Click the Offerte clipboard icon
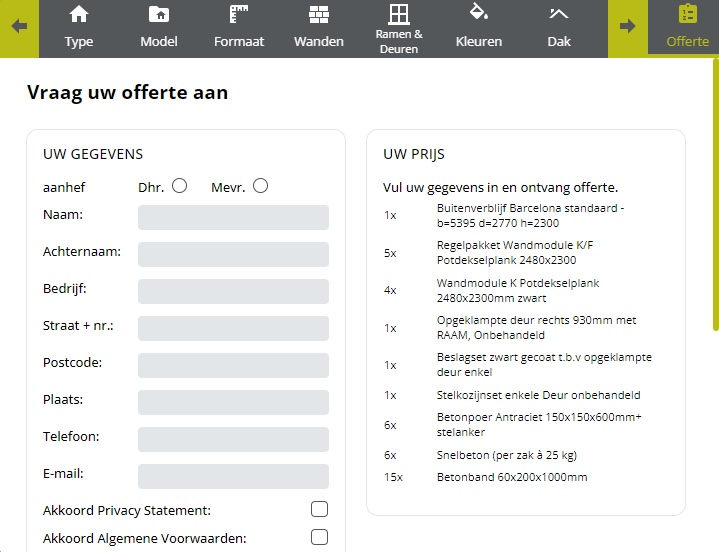The width and height of the screenshot is (719, 552). click(x=688, y=14)
